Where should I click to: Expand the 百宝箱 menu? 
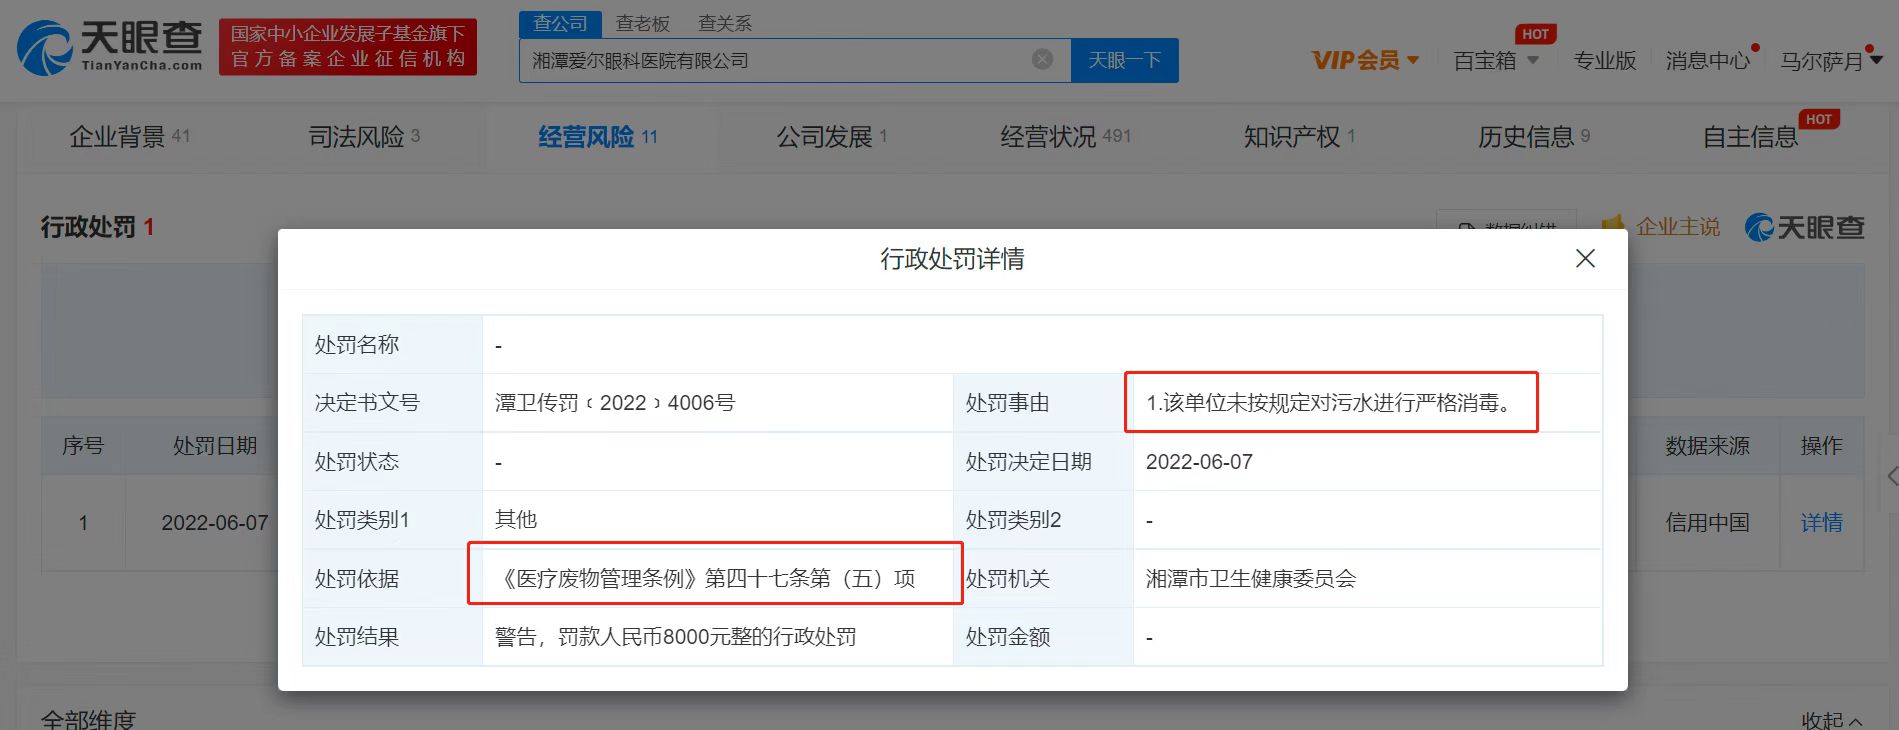pos(1496,61)
